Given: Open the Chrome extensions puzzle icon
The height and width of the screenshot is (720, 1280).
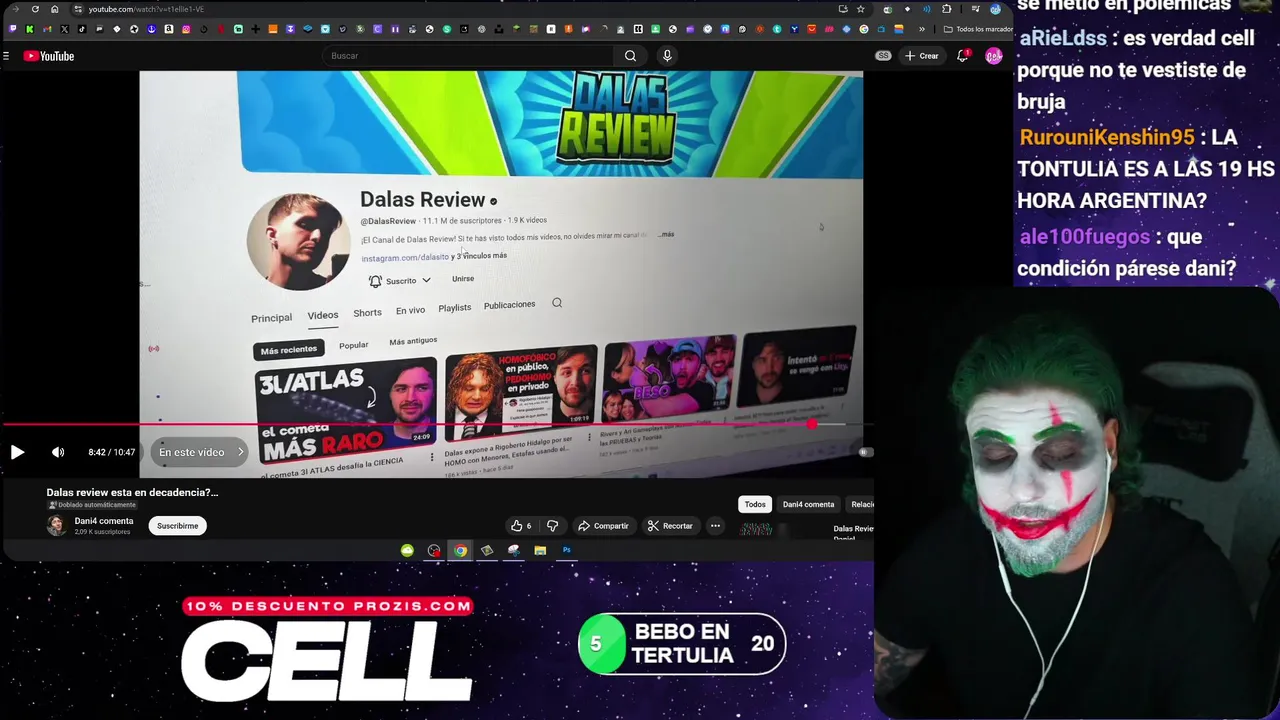Looking at the screenshot, I should point(947,9).
